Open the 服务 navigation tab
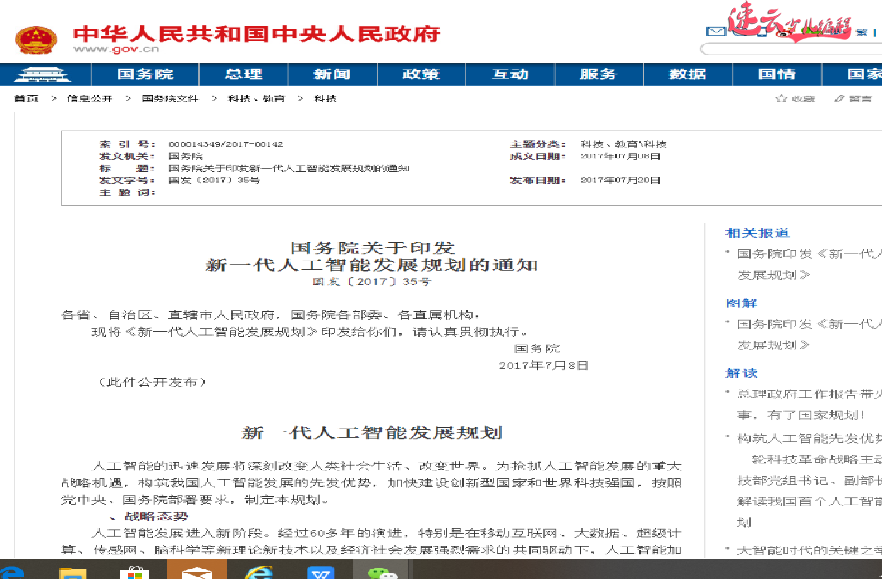Screen dimensions: 883x579 598,75
